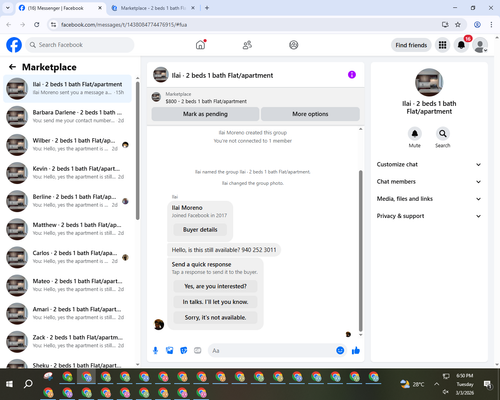Click the group photo in right panel

429,82
